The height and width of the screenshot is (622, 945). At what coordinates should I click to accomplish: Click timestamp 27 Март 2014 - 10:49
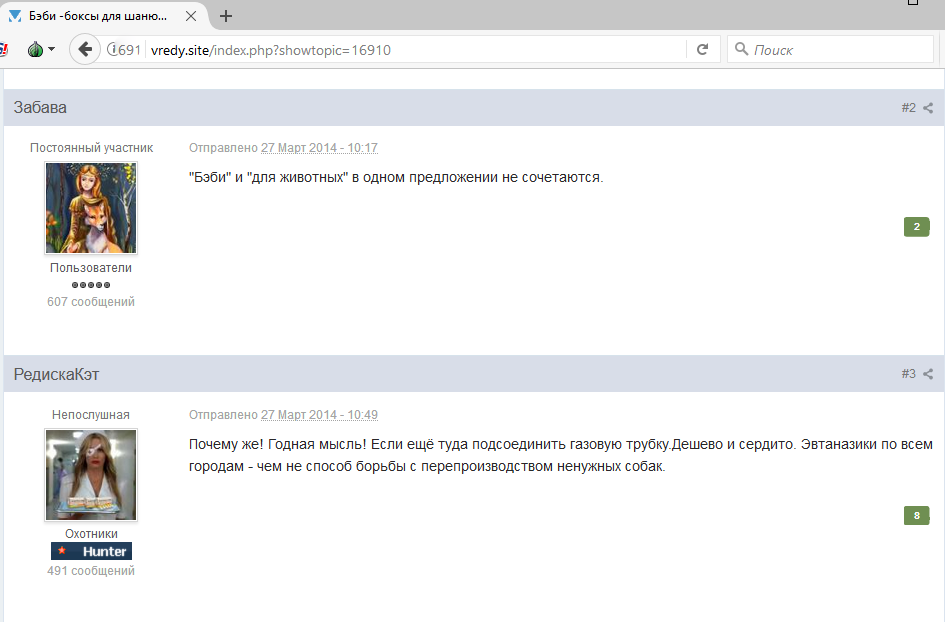click(x=319, y=415)
